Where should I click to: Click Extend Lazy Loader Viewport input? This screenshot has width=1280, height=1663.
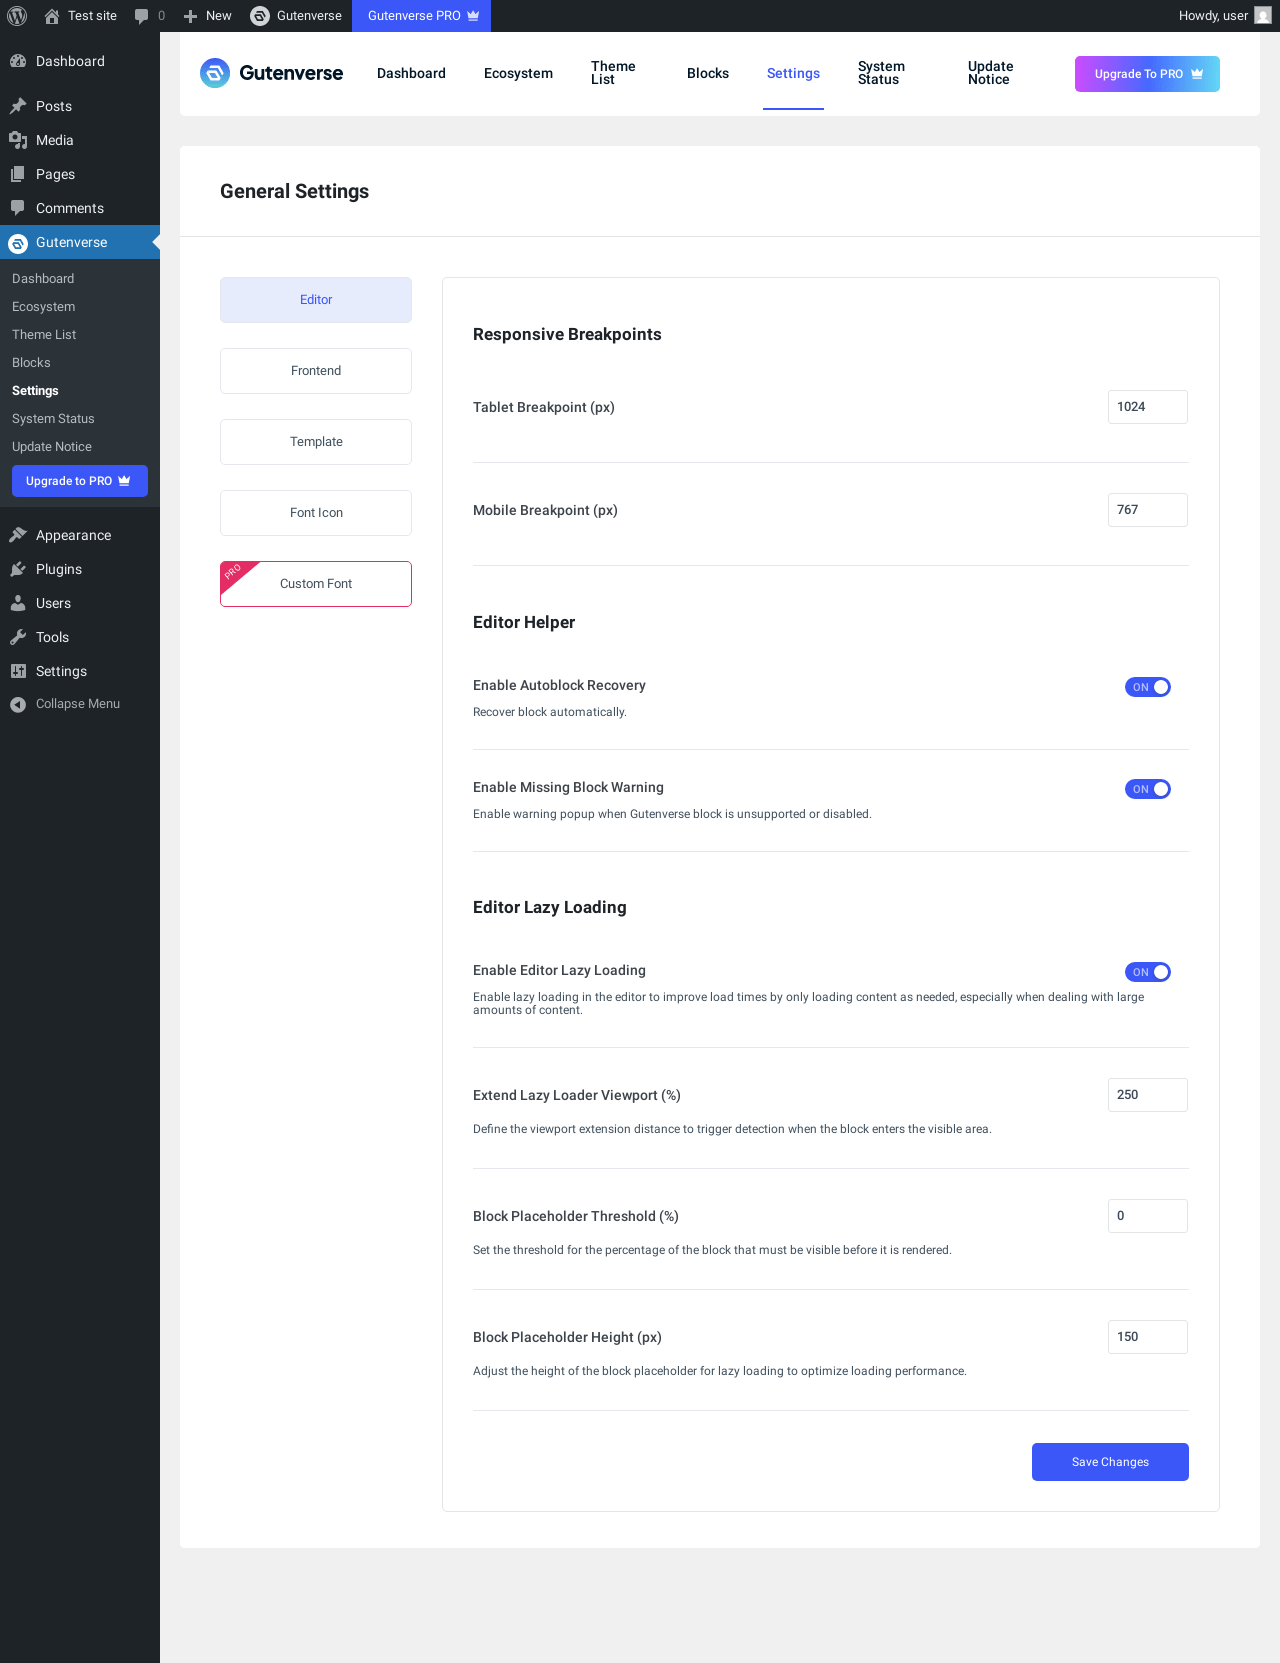1148,1095
